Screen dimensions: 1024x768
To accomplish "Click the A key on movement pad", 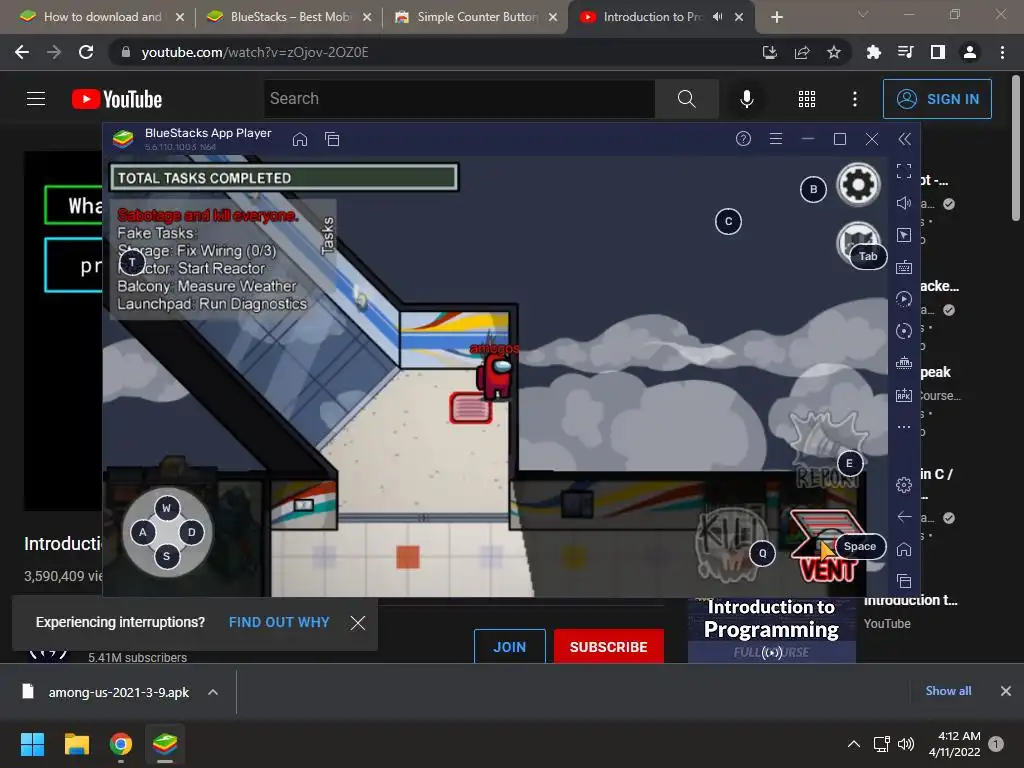I will tap(142, 532).
